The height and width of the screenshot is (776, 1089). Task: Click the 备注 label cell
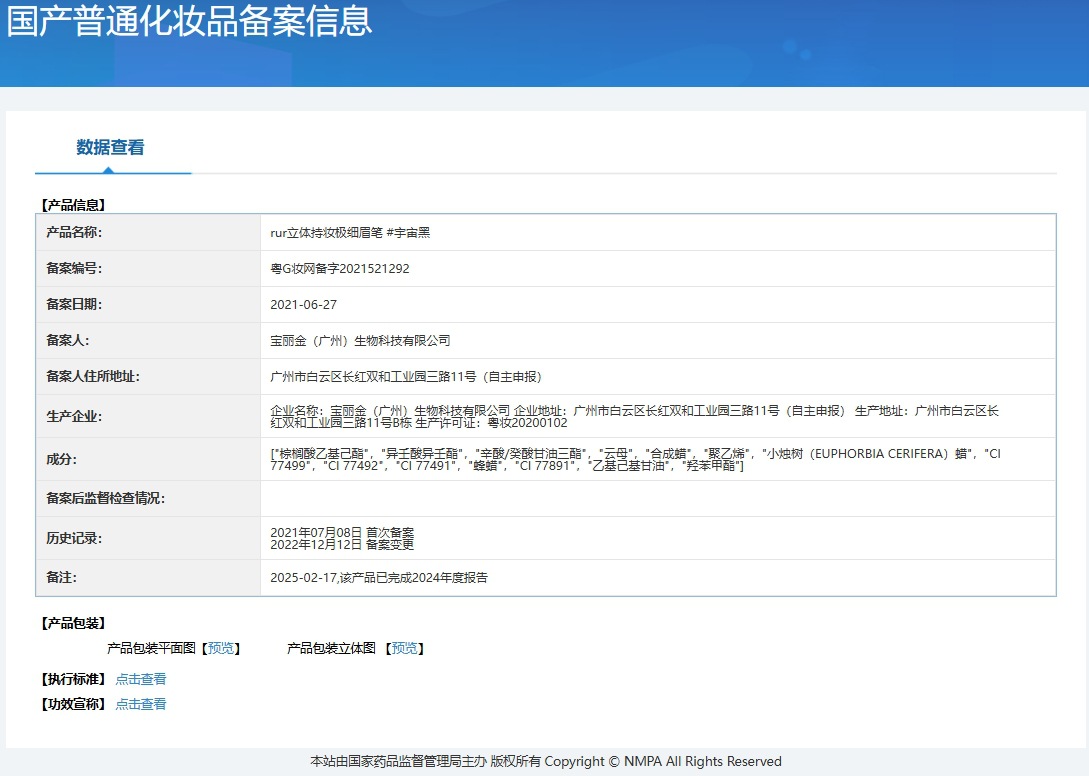click(x=148, y=578)
